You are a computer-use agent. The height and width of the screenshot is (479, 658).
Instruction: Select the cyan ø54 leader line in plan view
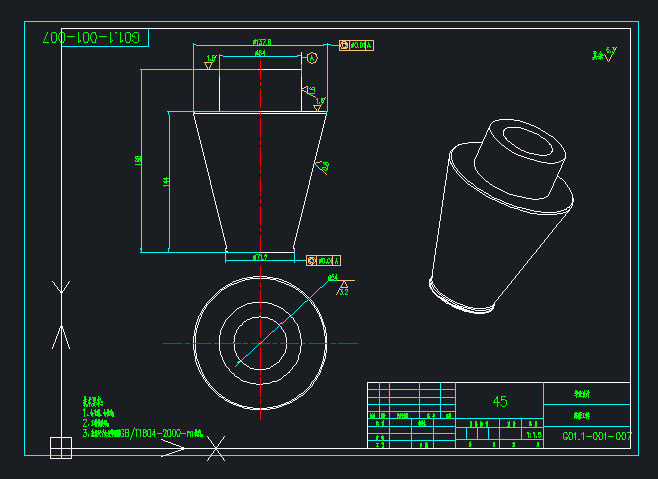click(282, 324)
